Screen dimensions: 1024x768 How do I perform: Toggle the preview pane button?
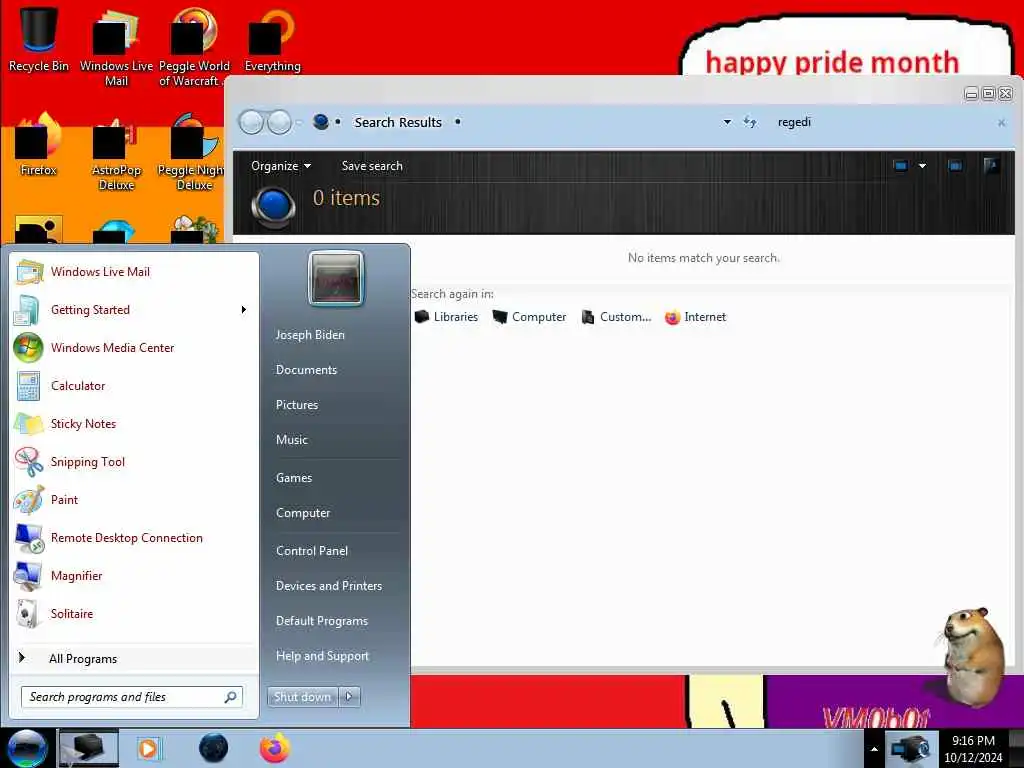click(x=955, y=166)
